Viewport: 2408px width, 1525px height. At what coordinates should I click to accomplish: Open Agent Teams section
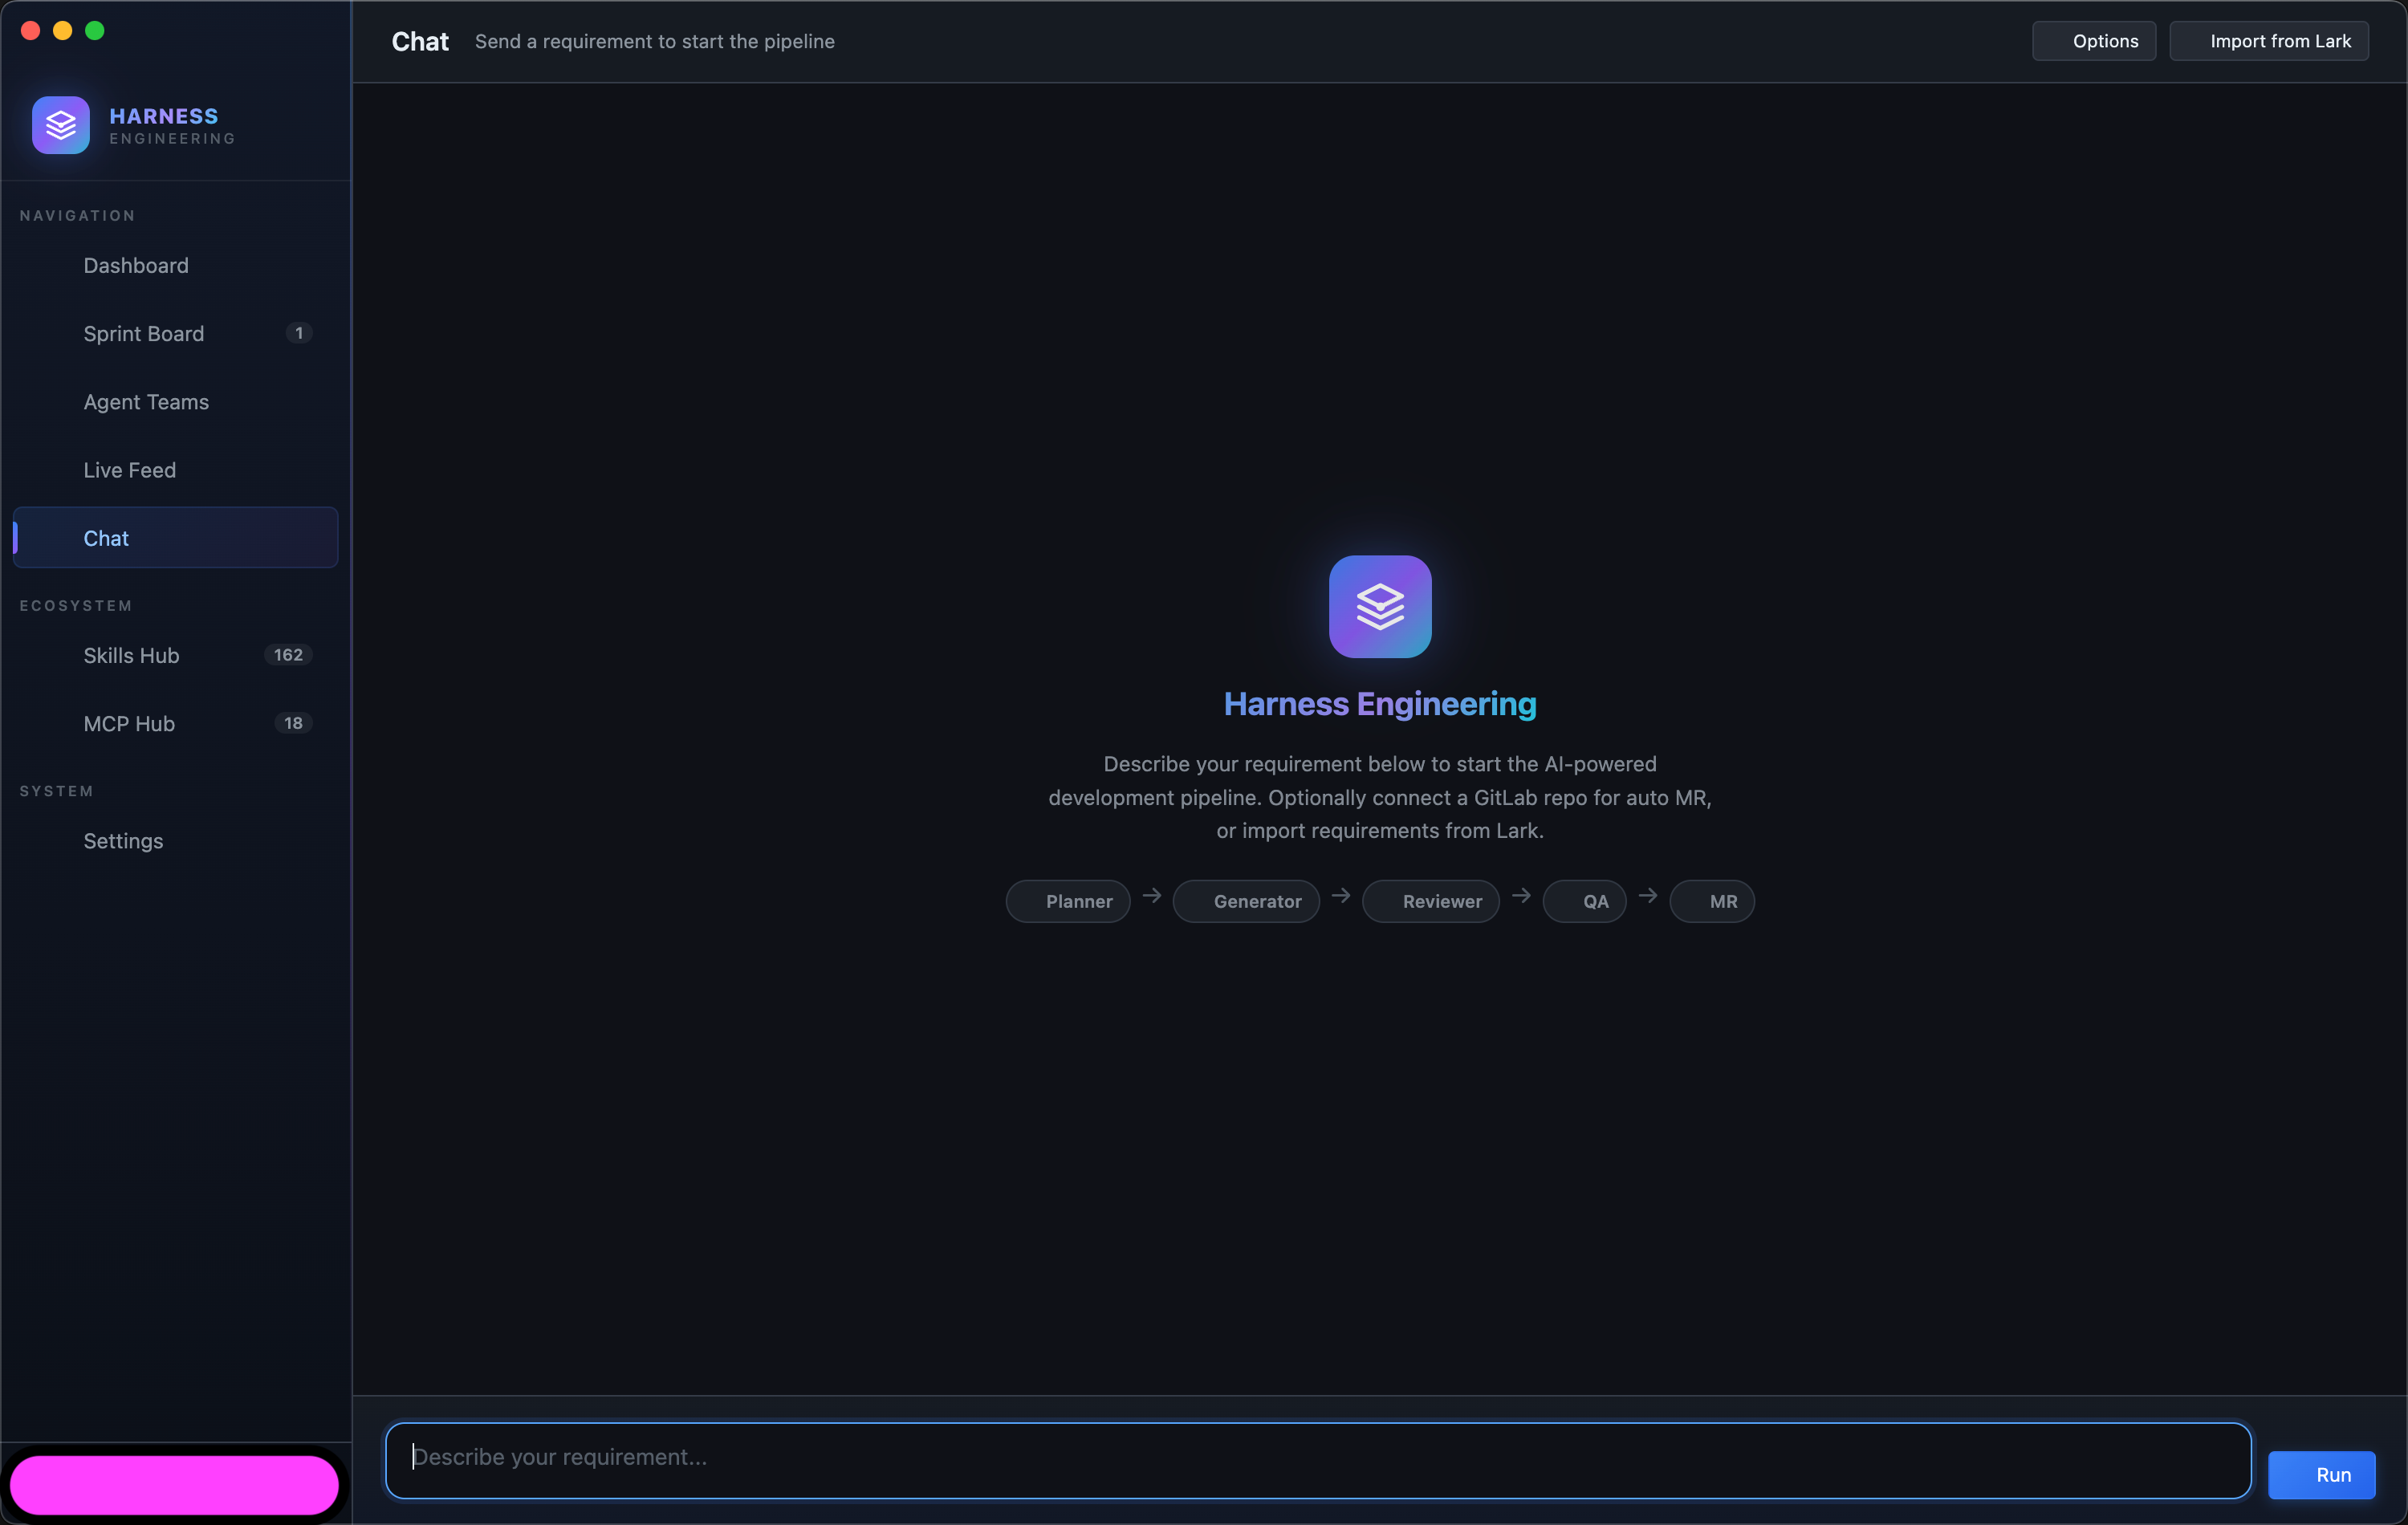pos(175,402)
